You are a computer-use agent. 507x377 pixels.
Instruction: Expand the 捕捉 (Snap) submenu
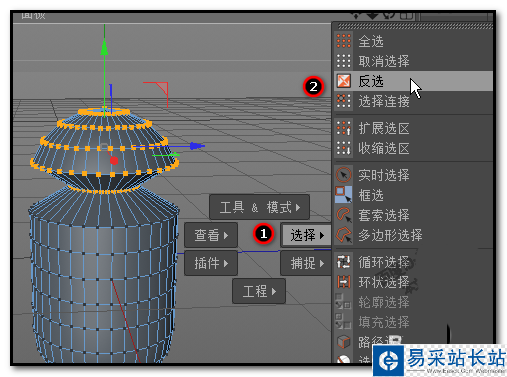[306, 263]
